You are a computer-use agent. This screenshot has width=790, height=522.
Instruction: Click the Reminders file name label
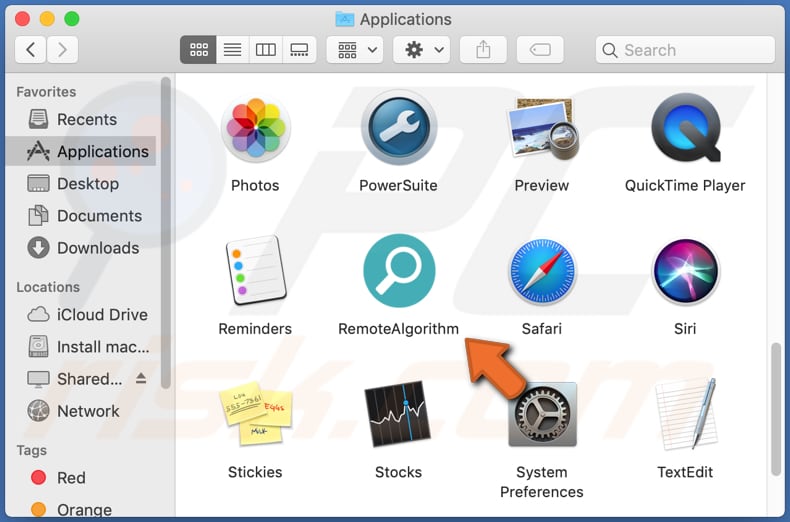pos(255,329)
